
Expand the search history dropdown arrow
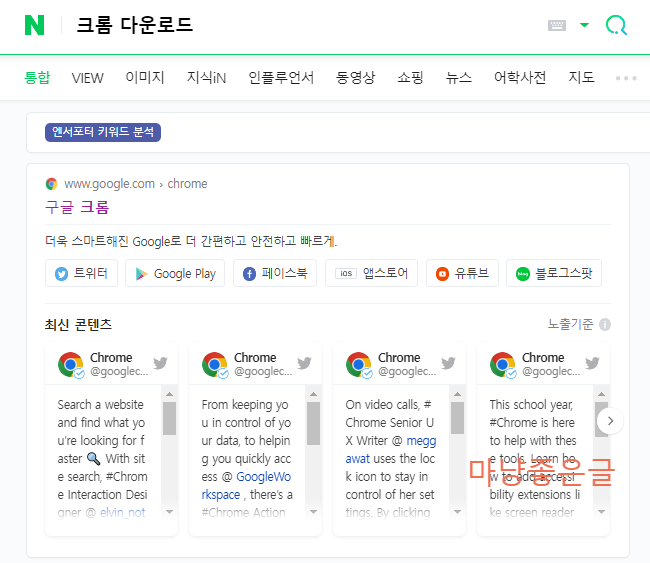pyautogui.click(x=584, y=25)
